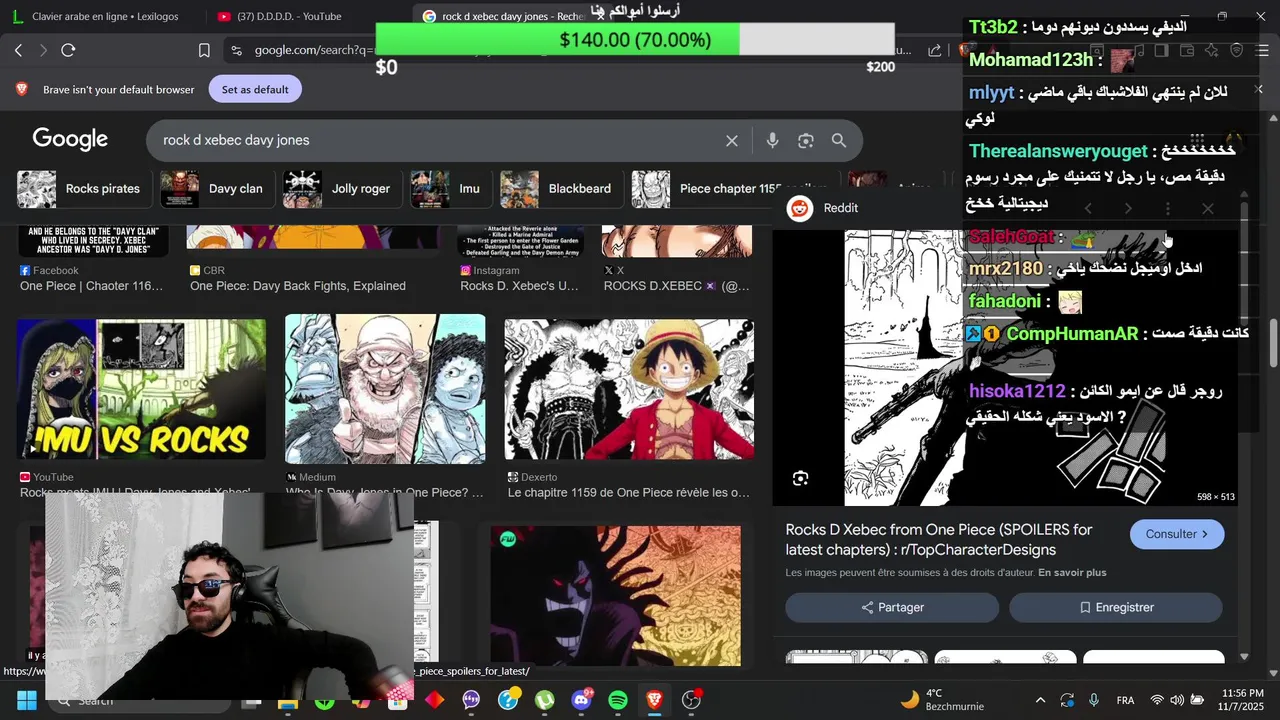Click the browser forward arrow
Viewport: 1280px width, 720px height.
point(44,50)
